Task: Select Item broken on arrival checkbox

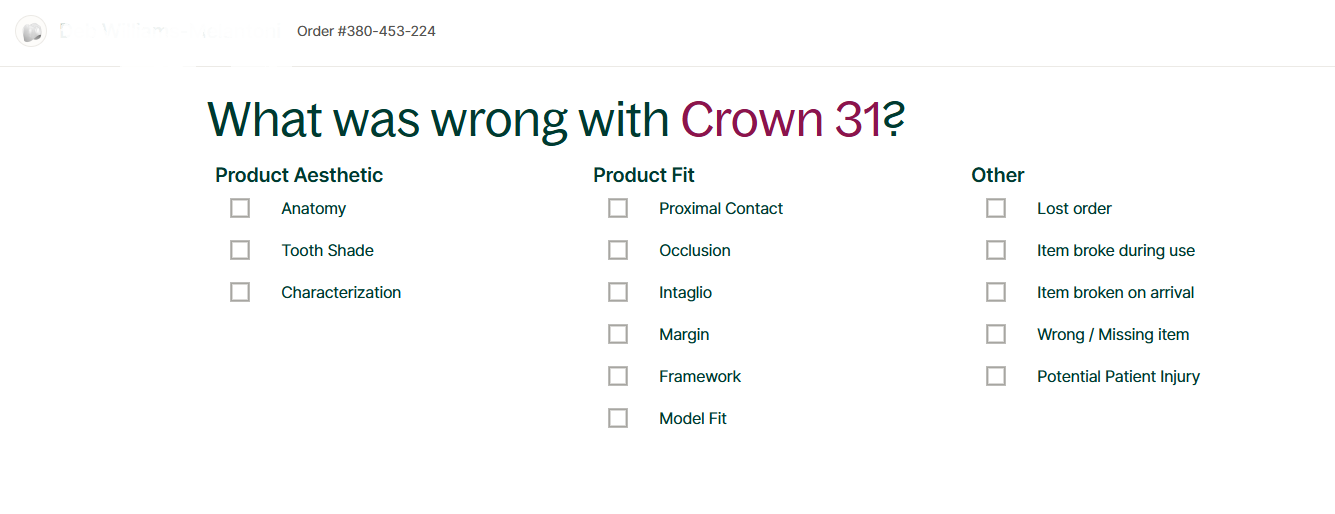Action: (996, 292)
